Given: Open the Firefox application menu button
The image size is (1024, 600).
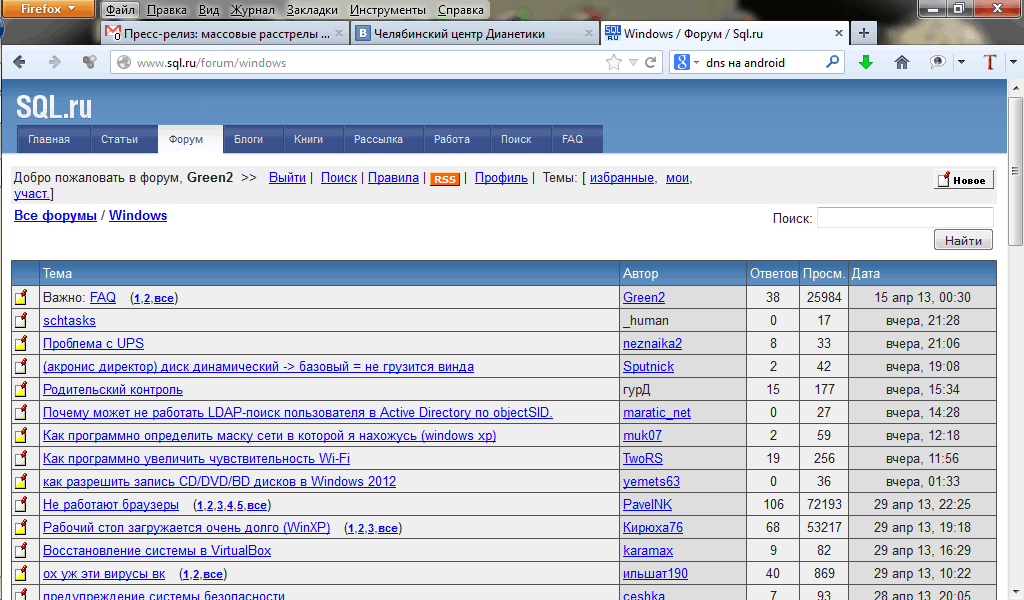Looking at the screenshot, I should pyautogui.click(x=48, y=10).
